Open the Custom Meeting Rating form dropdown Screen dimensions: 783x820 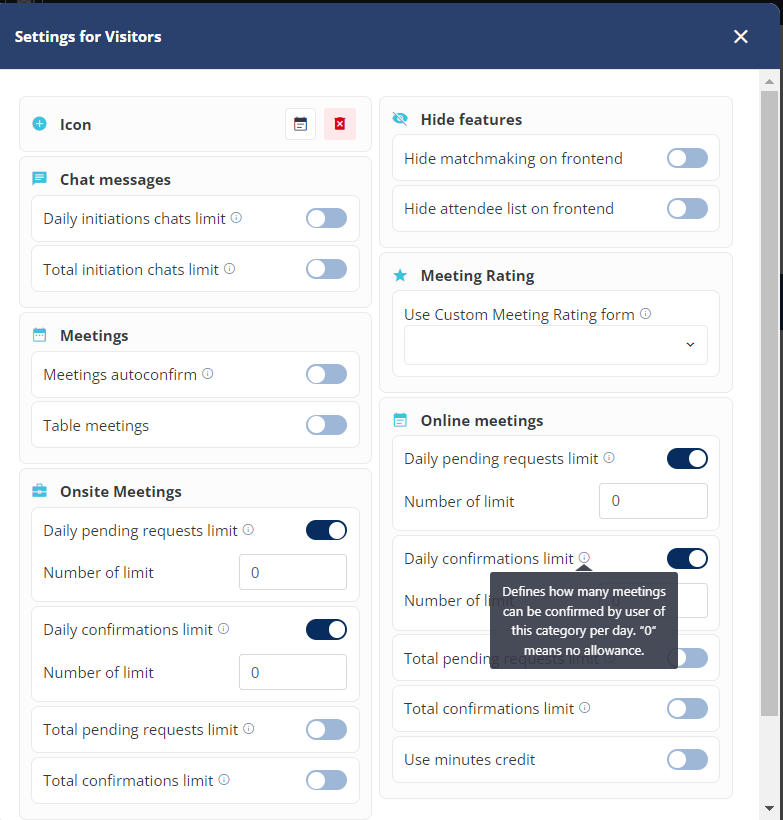point(555,345)
